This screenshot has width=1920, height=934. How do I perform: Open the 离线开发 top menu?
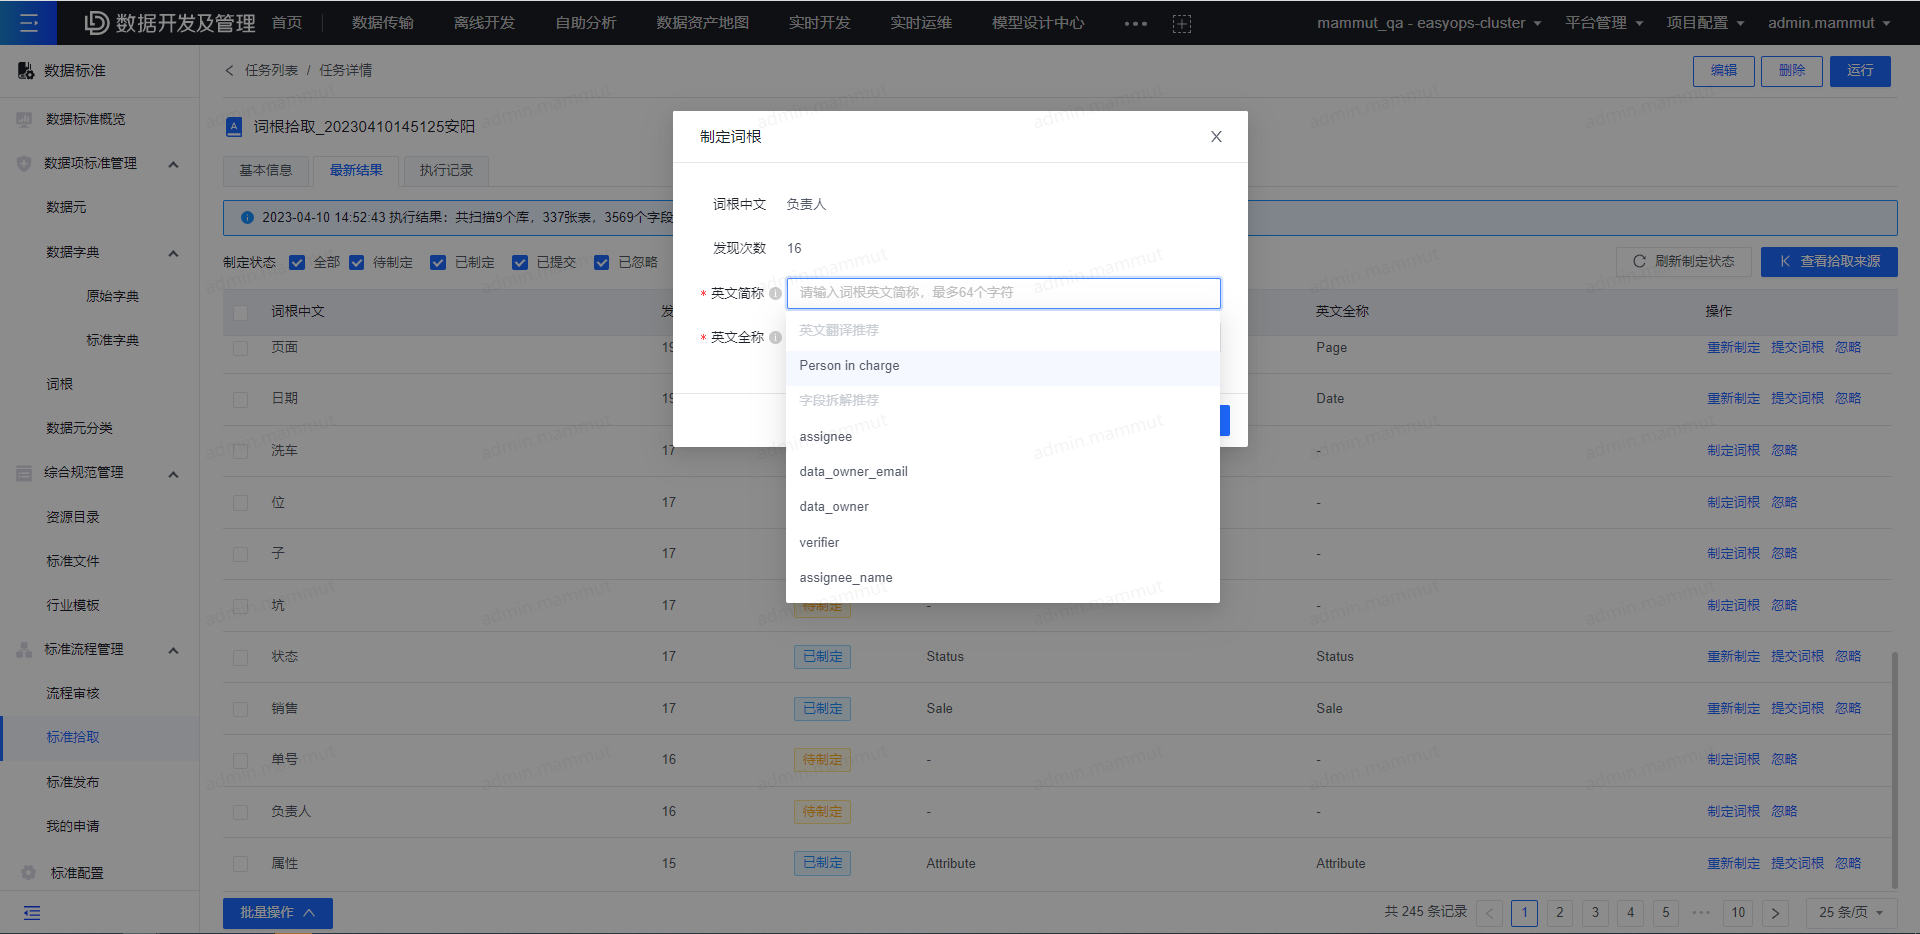tap(484, 23)
